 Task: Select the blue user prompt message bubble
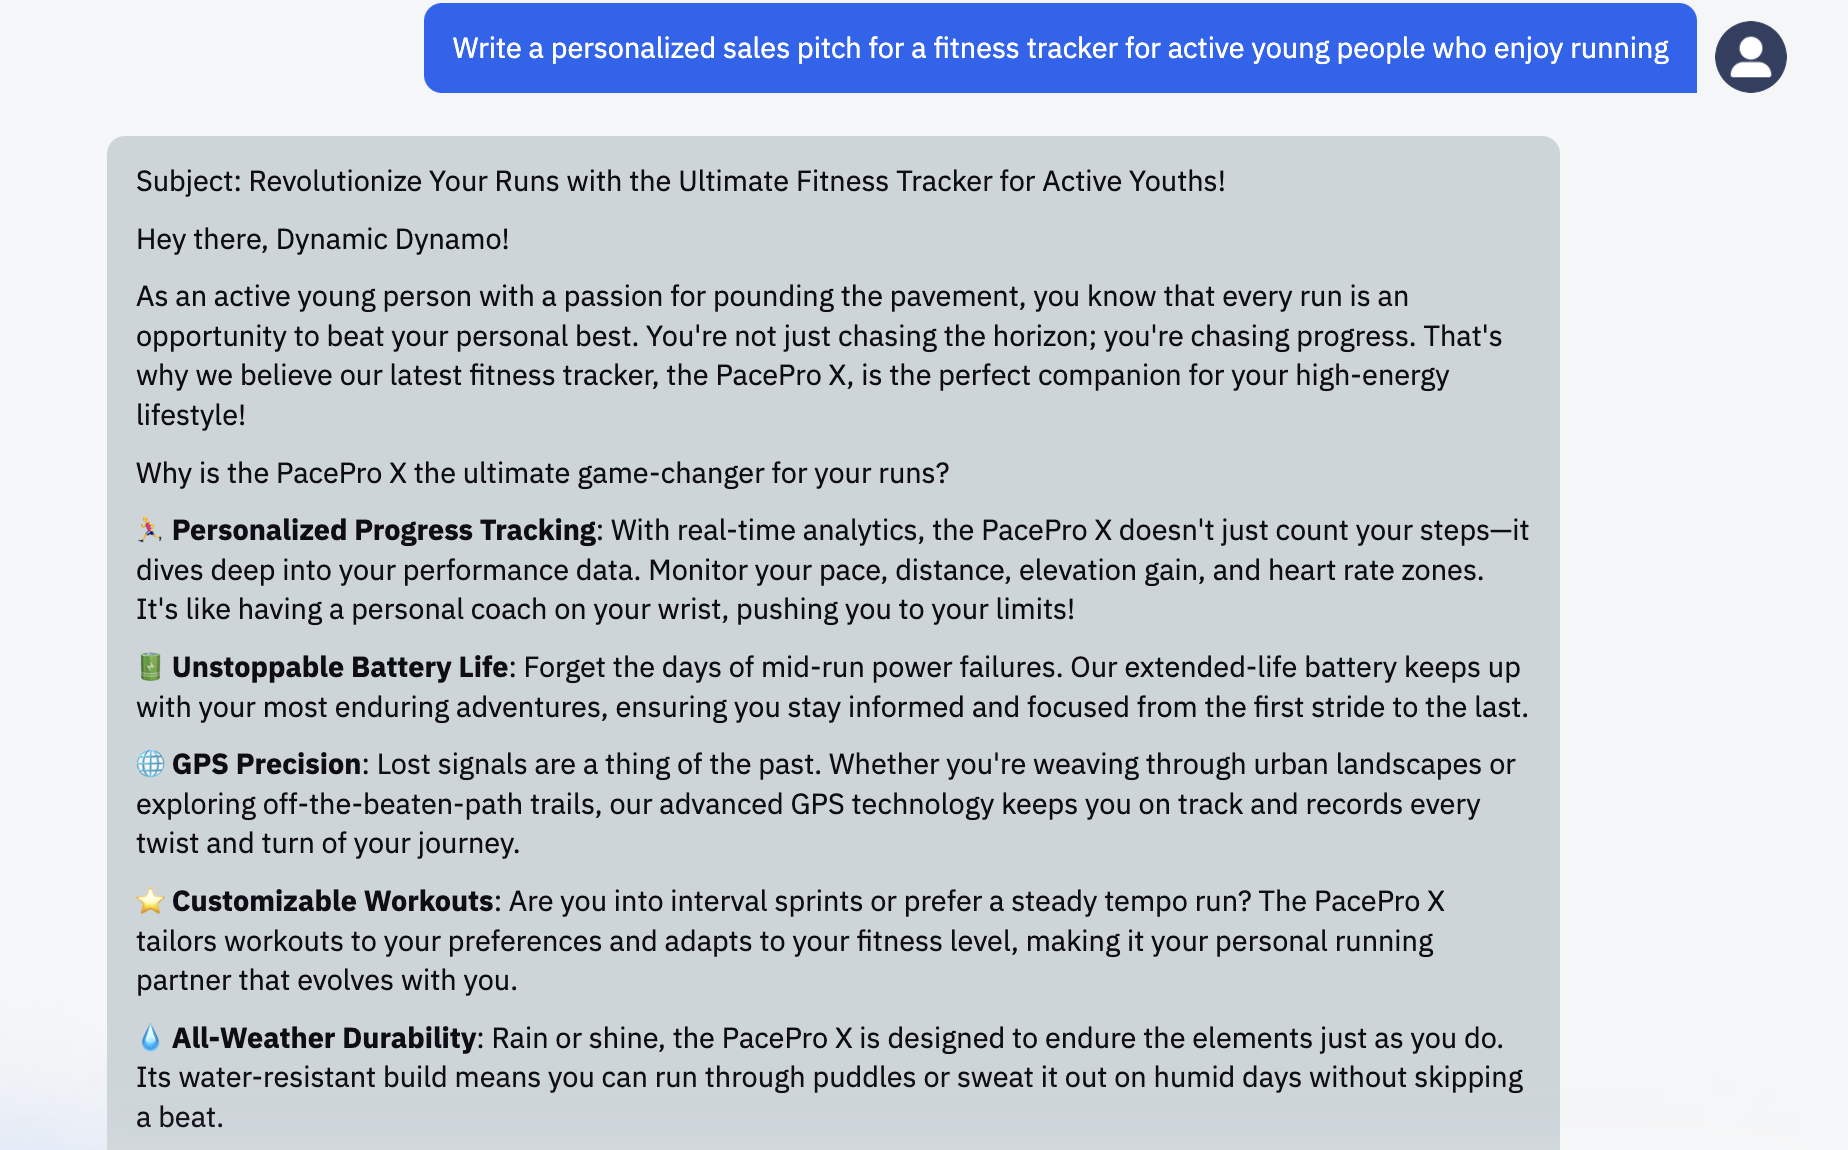(1059, 48)
